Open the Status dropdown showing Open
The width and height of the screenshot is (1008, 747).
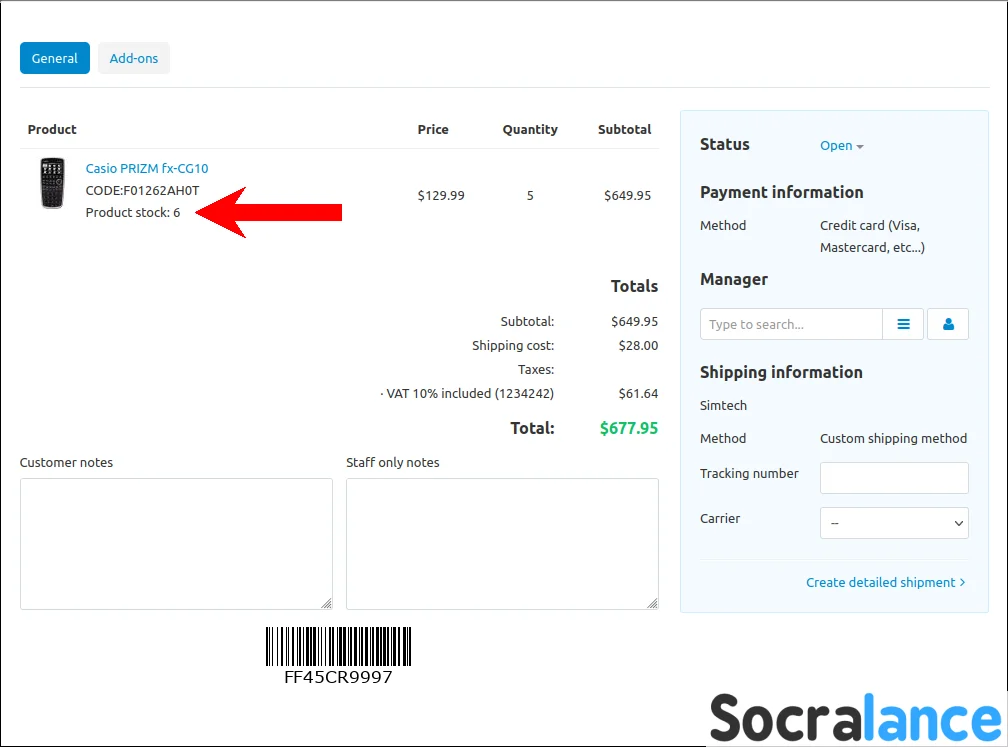coord(841,146)
